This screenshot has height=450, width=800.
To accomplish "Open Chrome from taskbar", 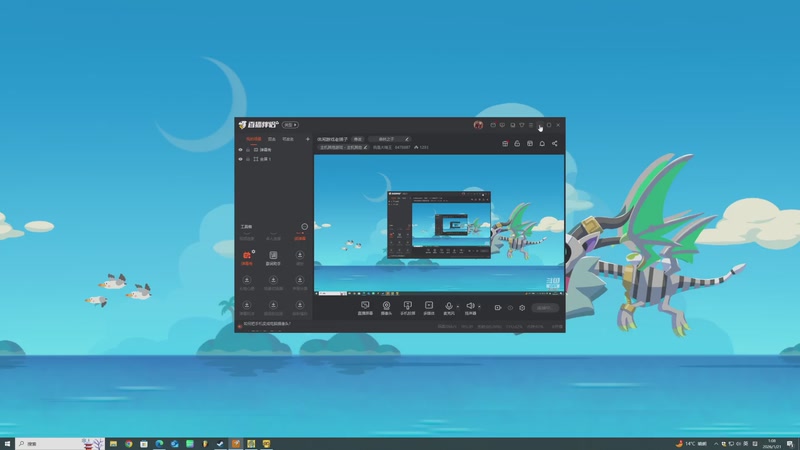I will (x=129, y=444).
